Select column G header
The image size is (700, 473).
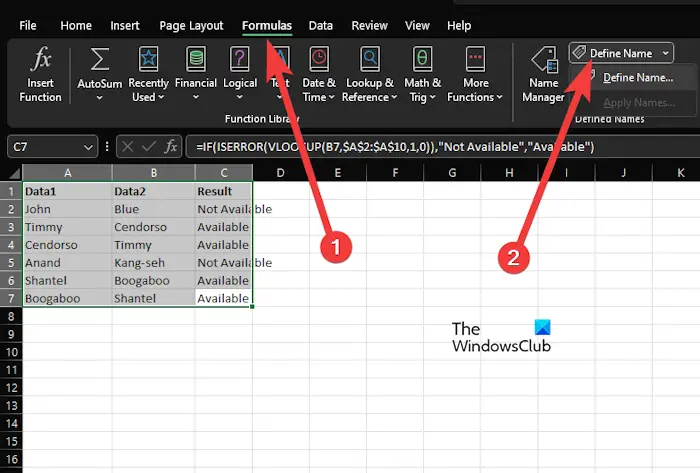[452, 173]
